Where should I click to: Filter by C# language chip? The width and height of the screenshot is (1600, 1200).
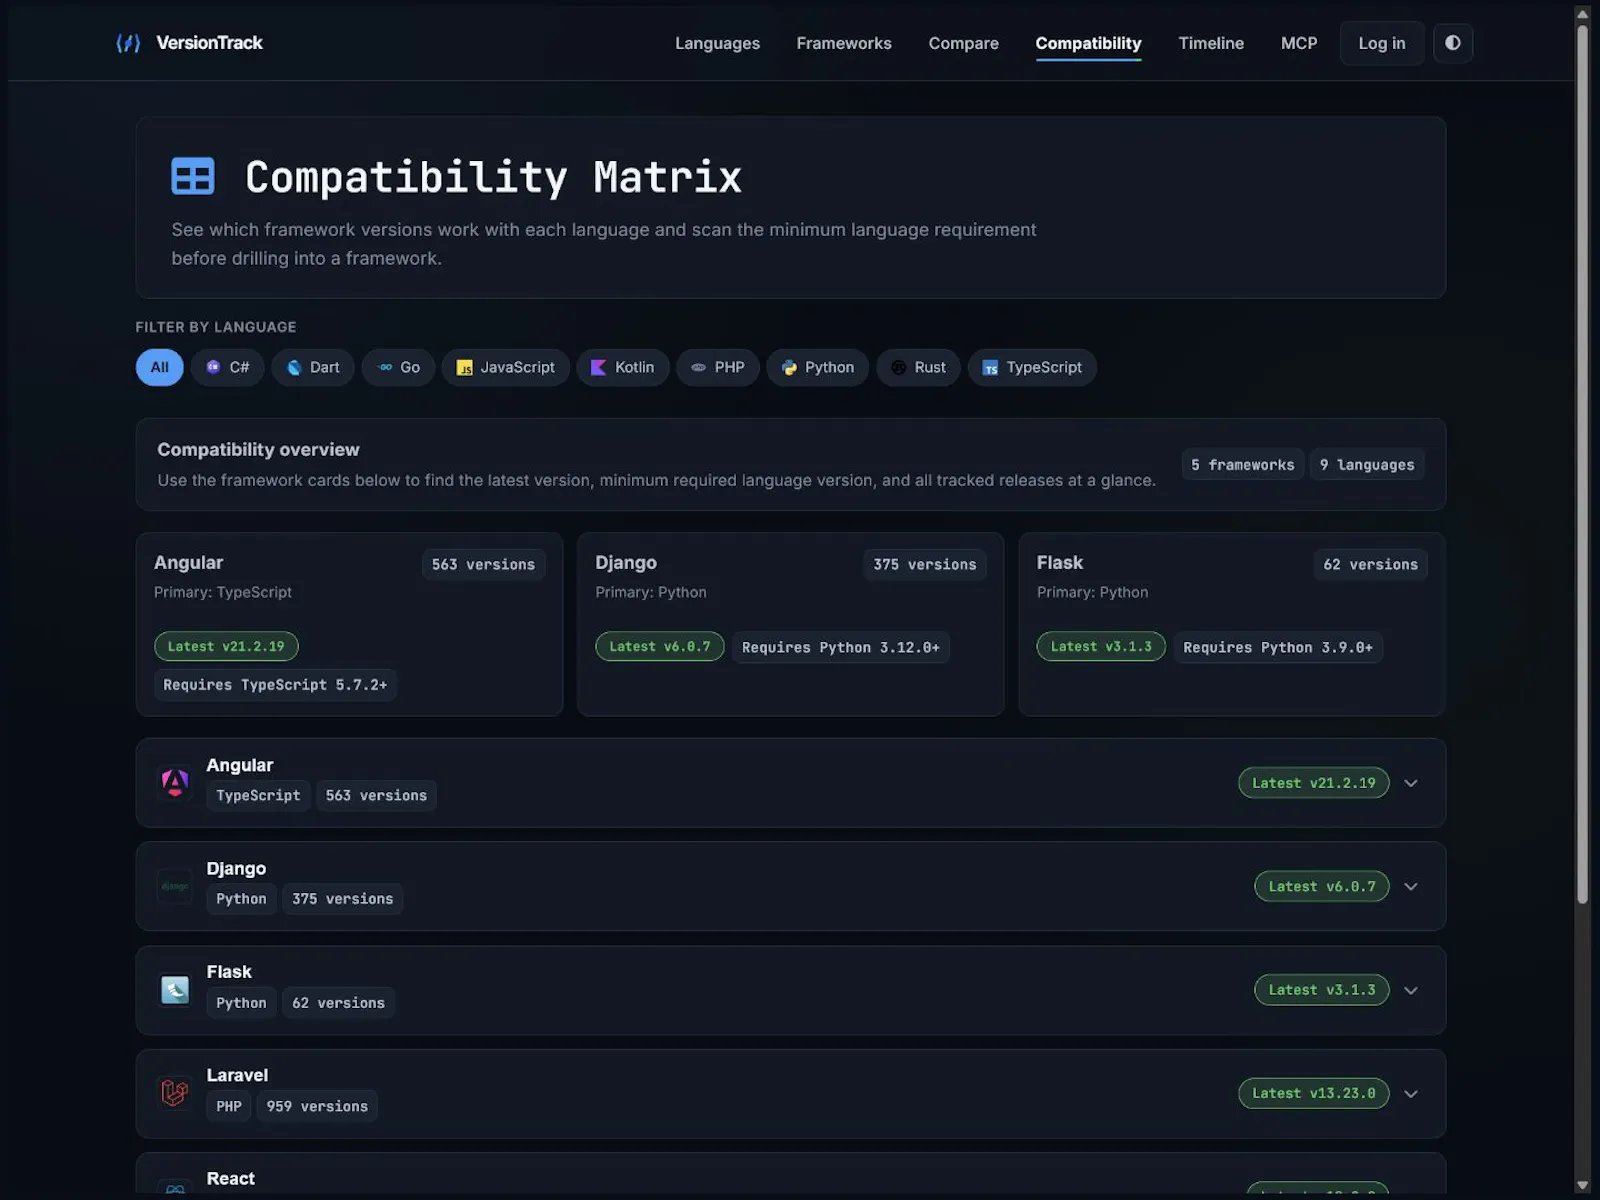228,367
